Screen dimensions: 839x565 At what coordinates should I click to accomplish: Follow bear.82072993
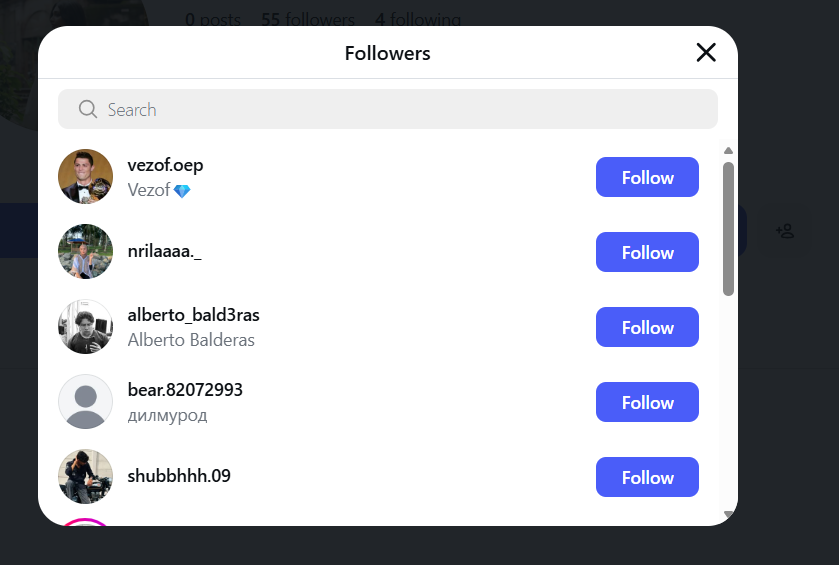(x=647, y=403)
